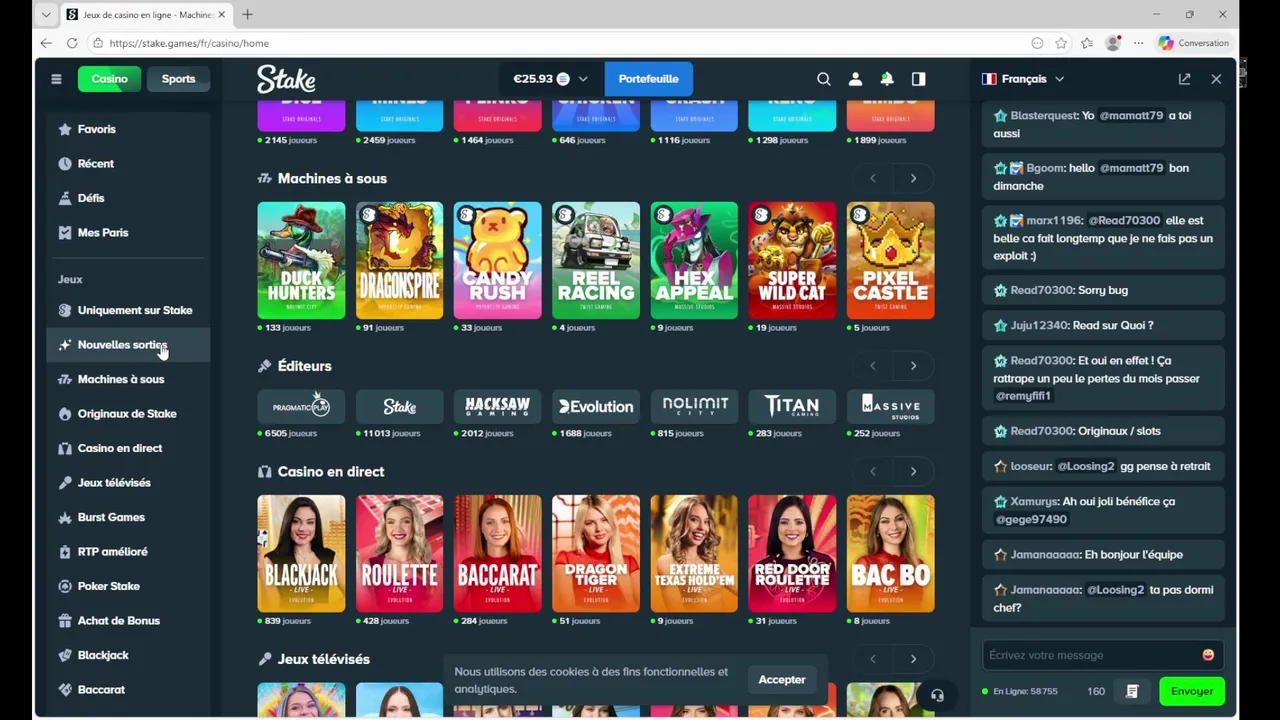Open Poker Stake category
Screen dimensions: 1280x720
point(128,586)
